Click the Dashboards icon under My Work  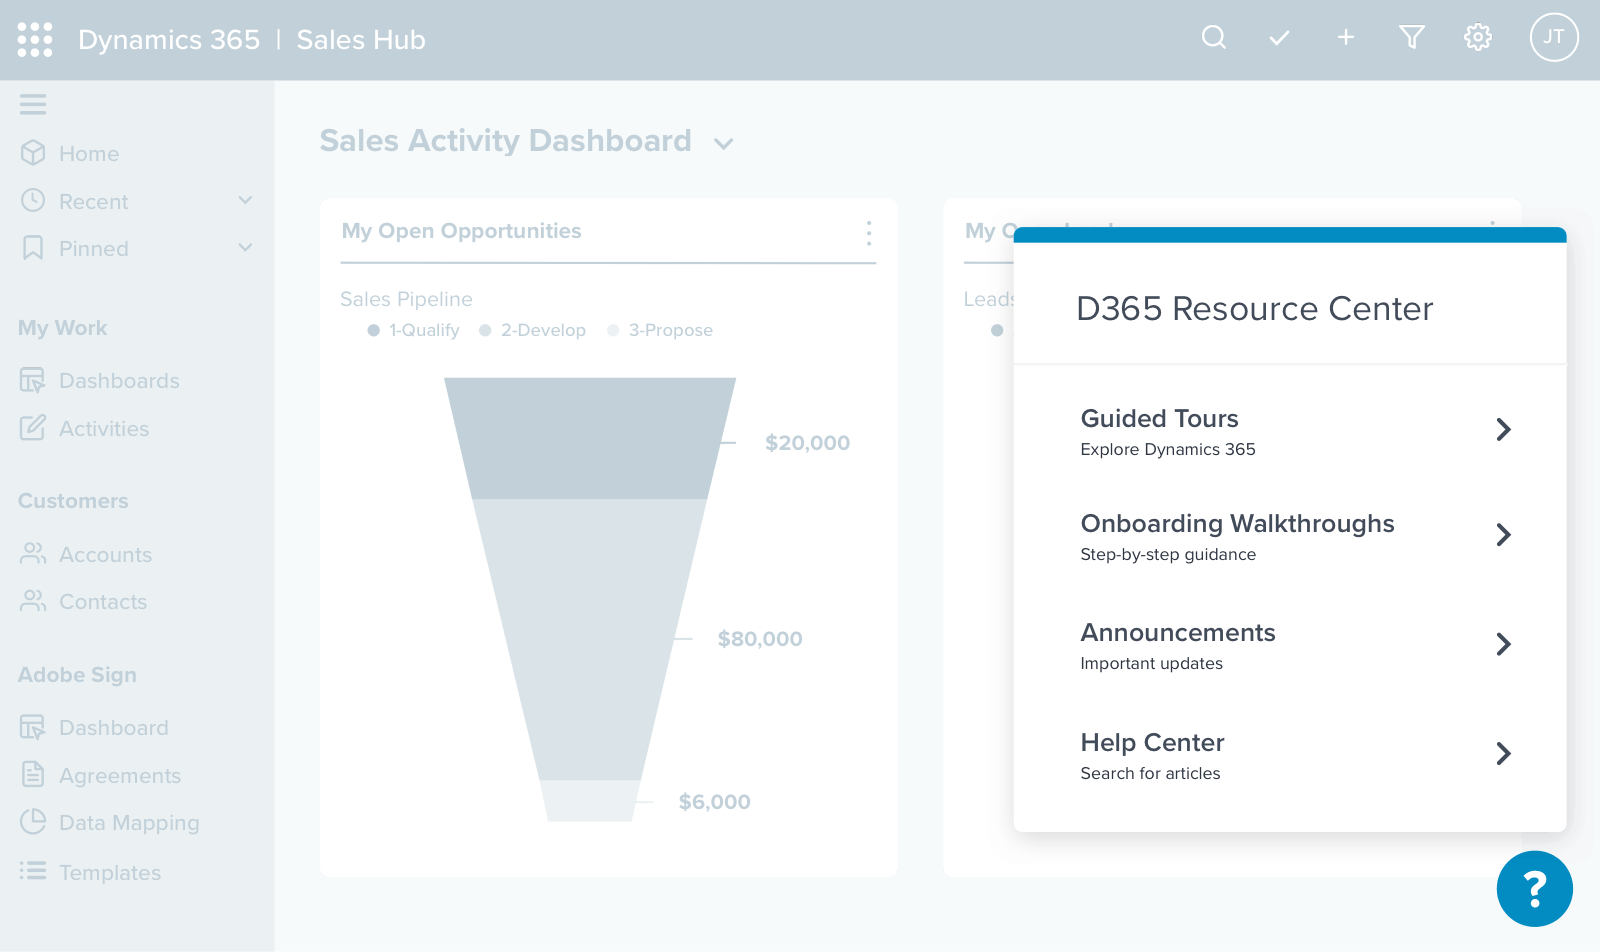(x=33, y=380)
